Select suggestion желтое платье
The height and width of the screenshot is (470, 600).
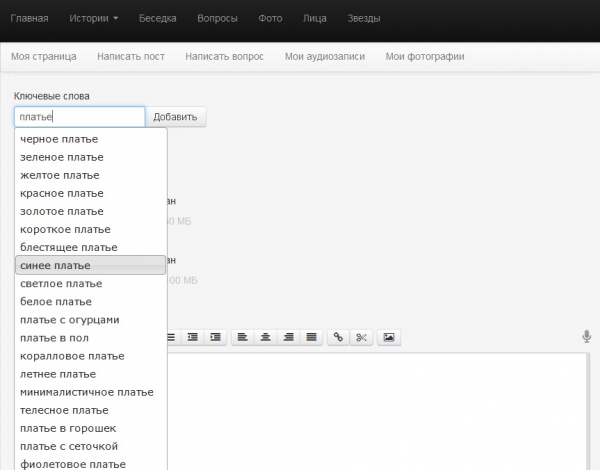[x=91, y=175]
